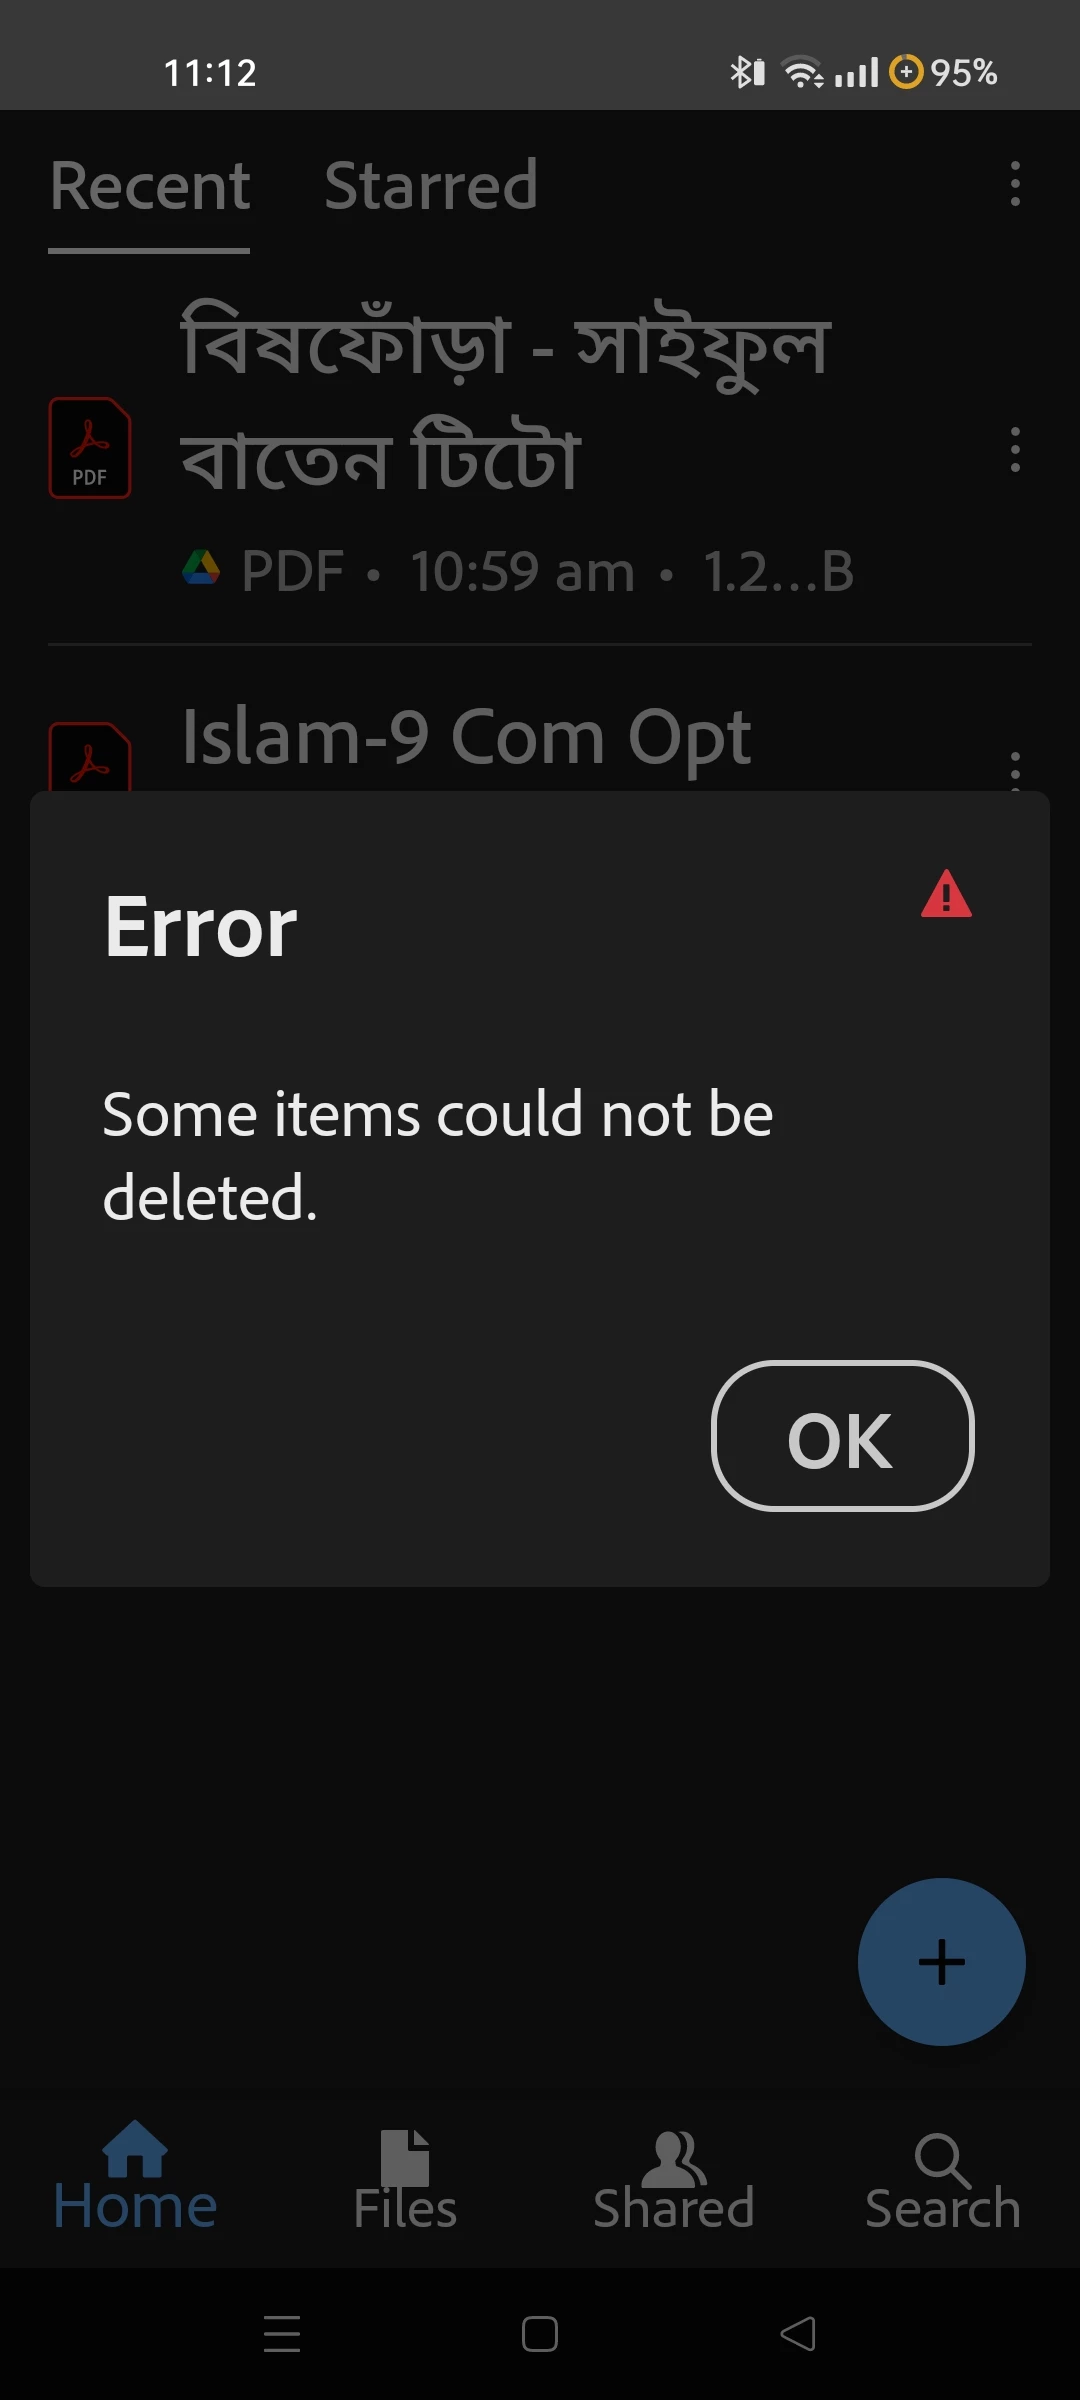Open the Islam-9 Com Opt document

point(466,738)
